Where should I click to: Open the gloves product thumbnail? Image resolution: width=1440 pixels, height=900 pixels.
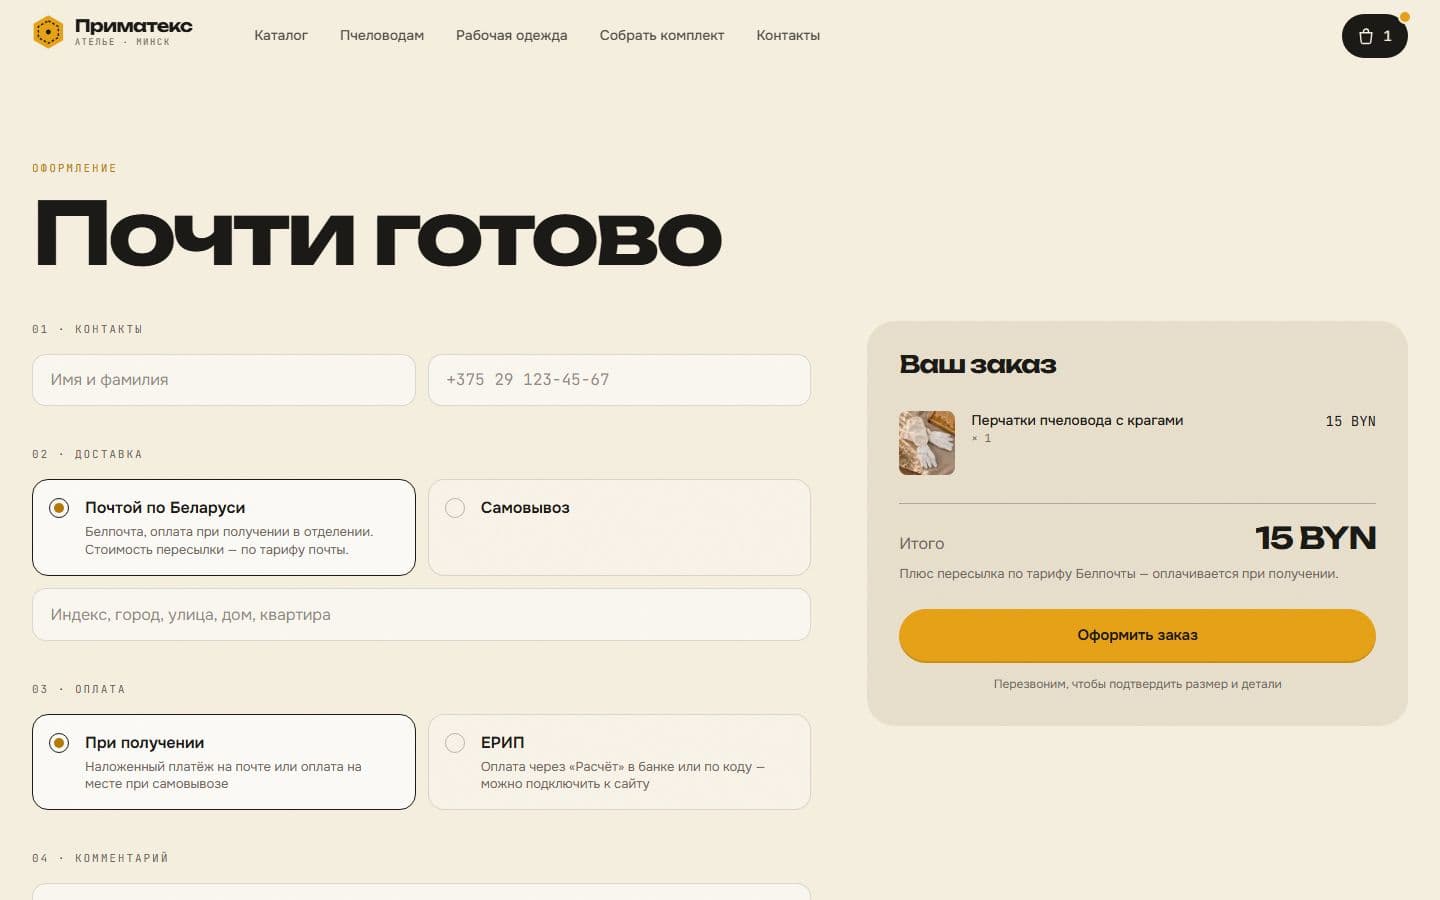tap(927, 443)
